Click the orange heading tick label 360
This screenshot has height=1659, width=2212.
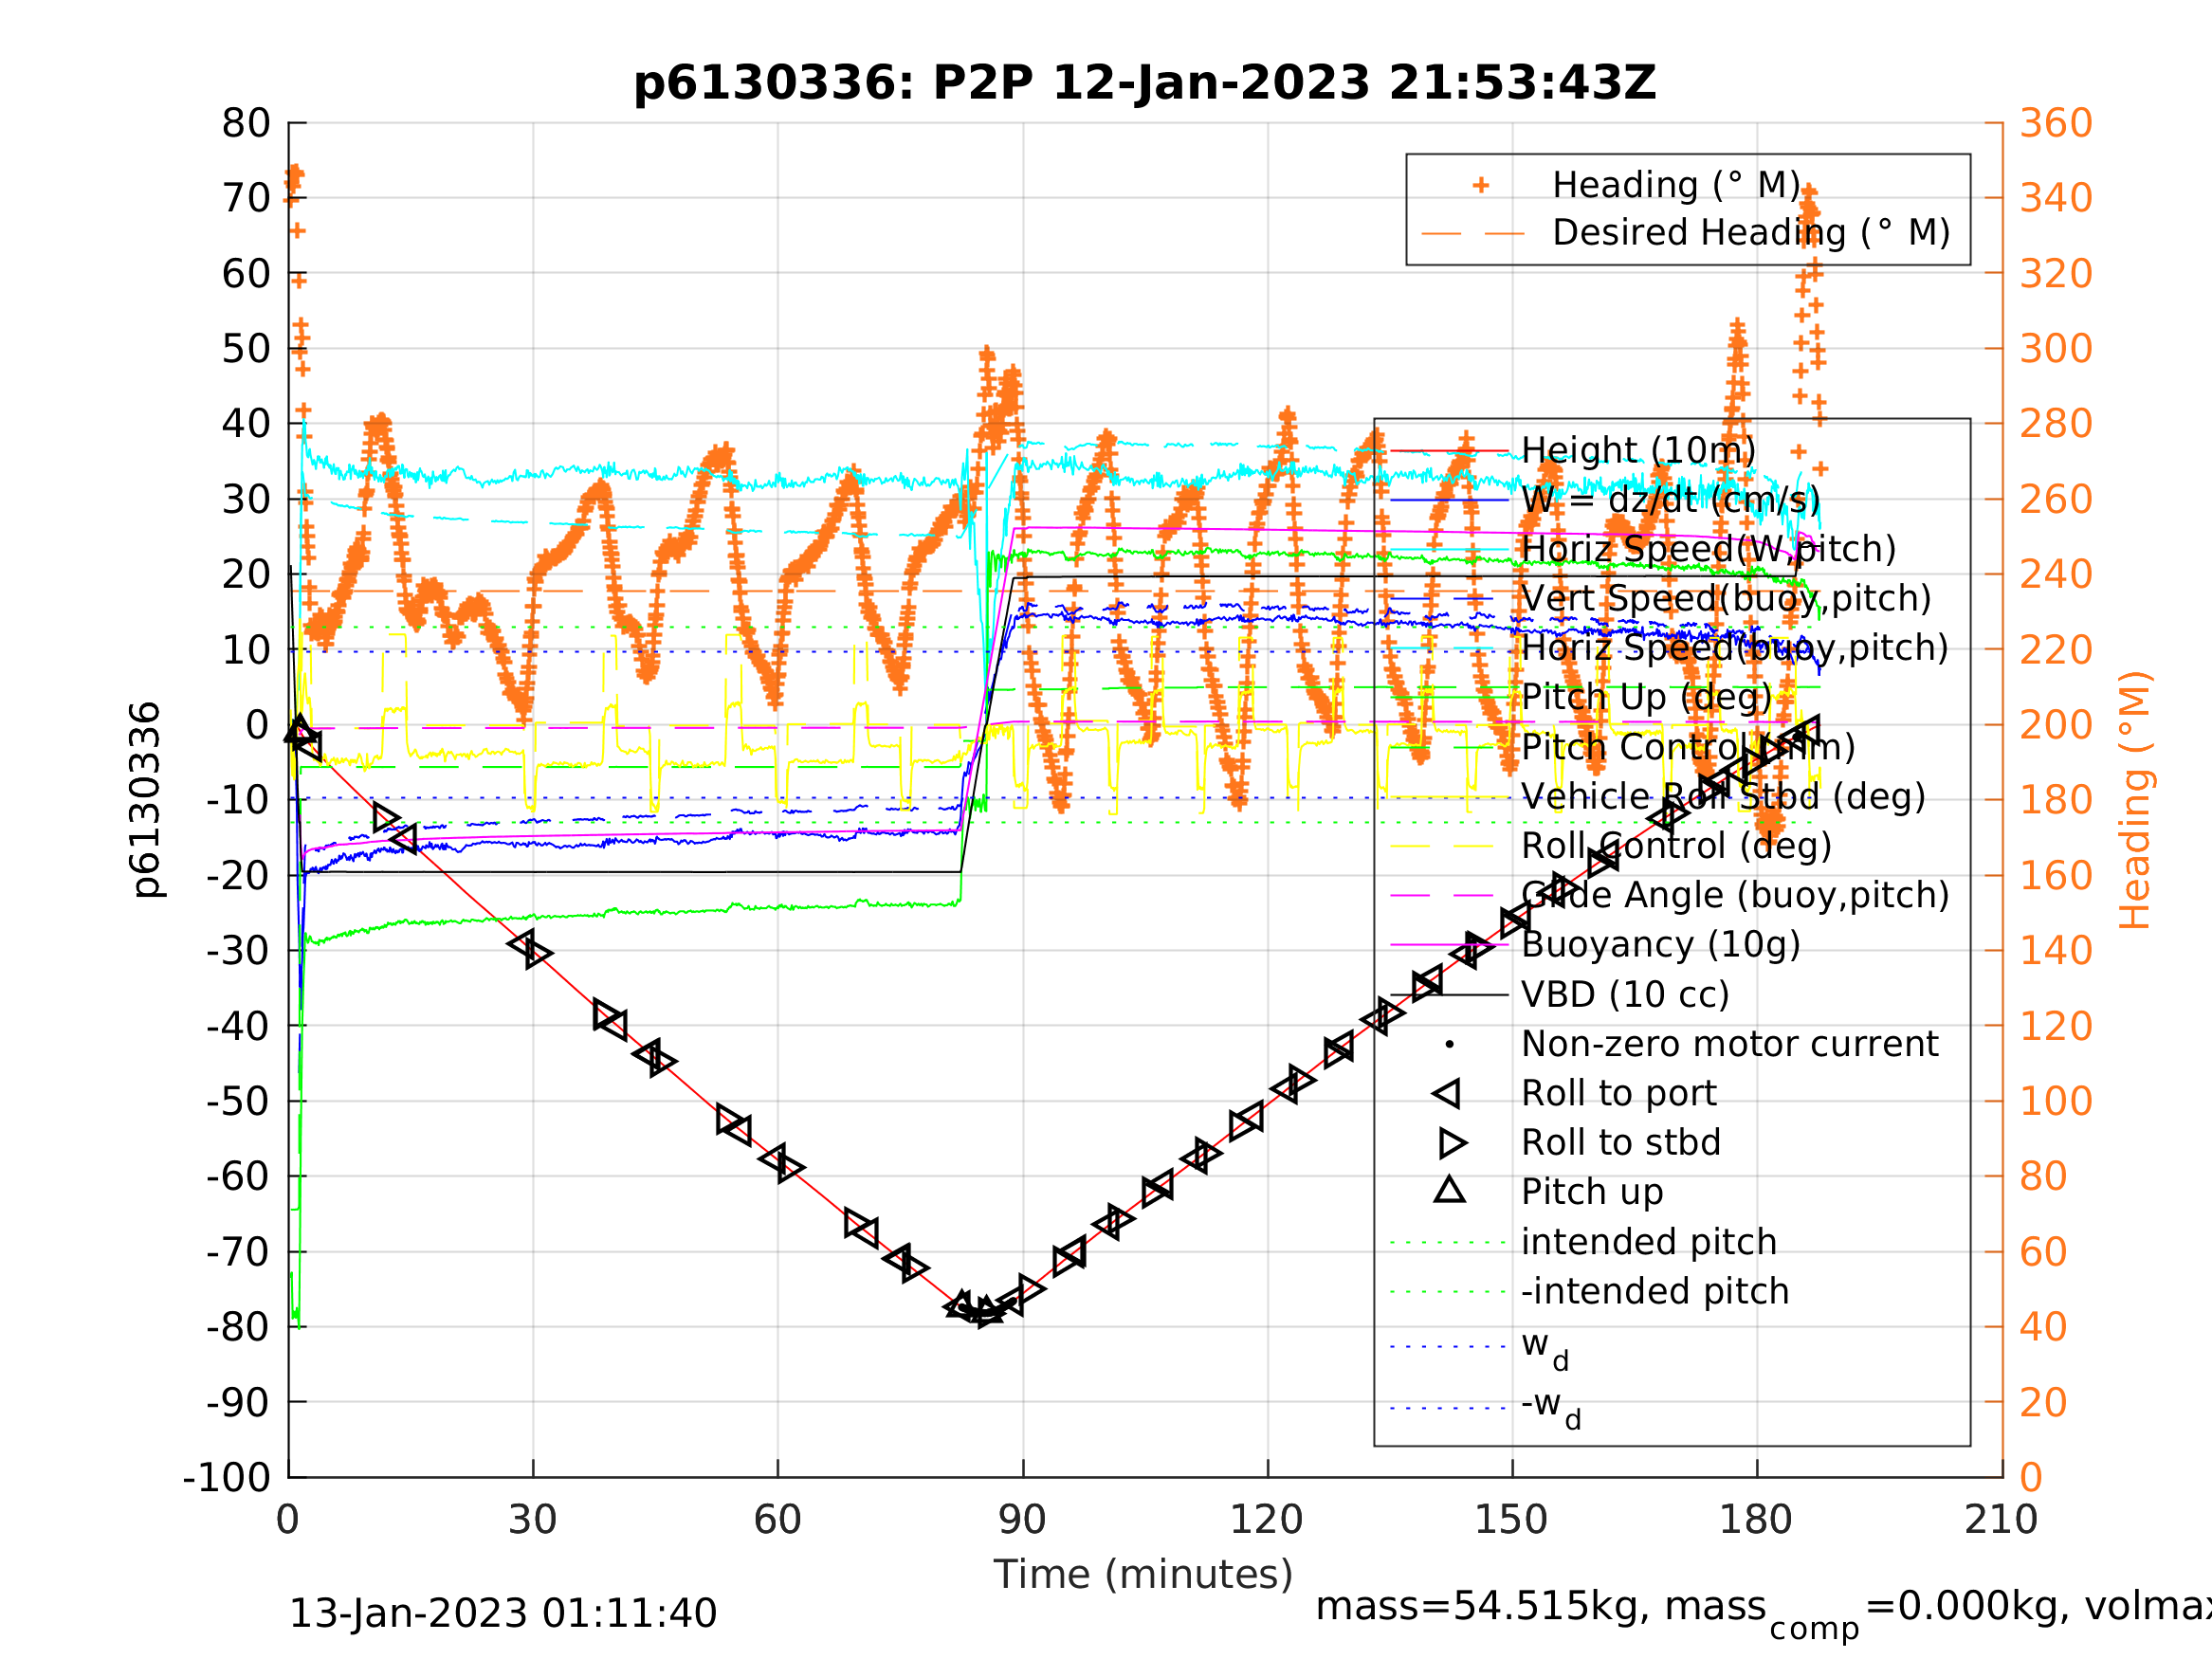(x=2056, y=123)
